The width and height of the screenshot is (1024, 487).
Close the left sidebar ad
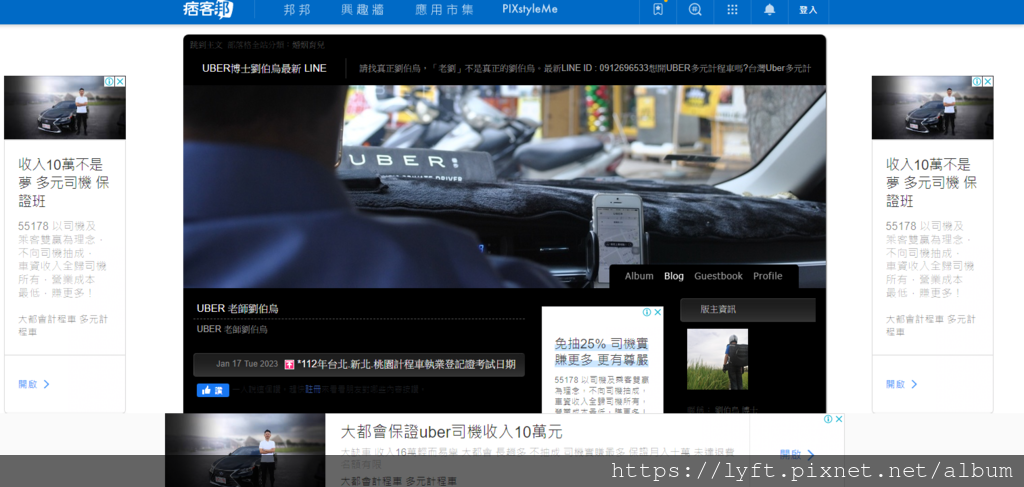point(120,82)
